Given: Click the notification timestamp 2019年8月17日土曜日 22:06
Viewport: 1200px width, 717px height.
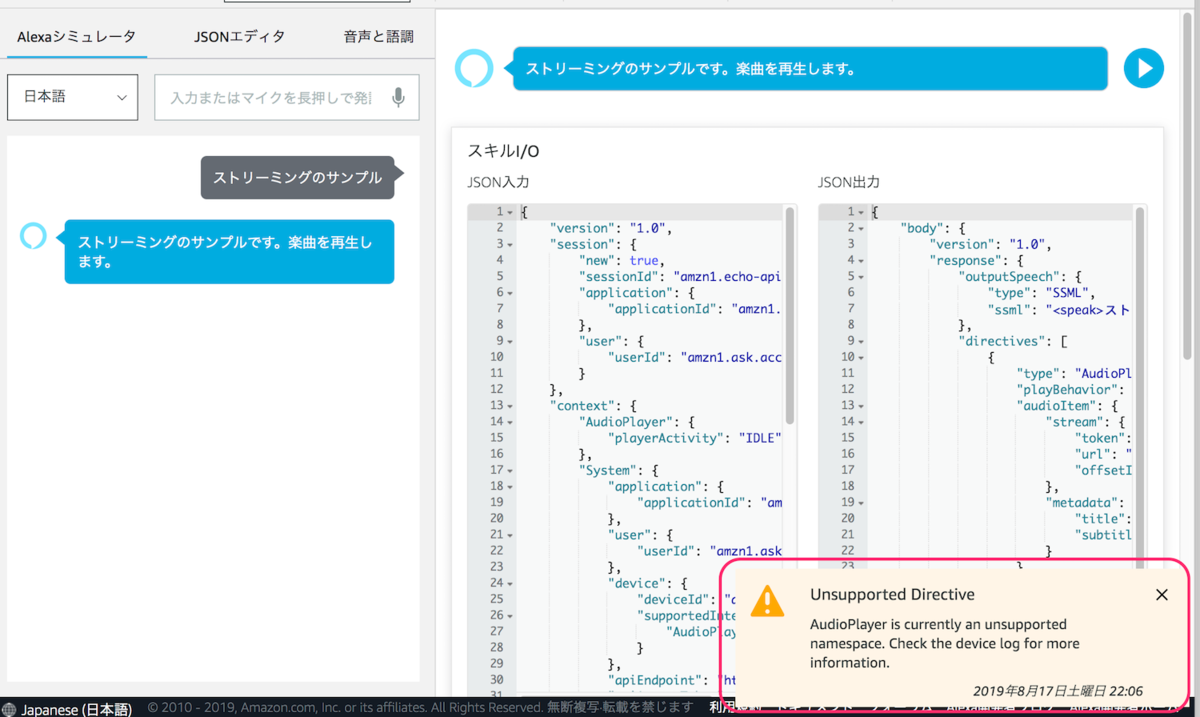Looking at the screenshot, I should 1057,690.
